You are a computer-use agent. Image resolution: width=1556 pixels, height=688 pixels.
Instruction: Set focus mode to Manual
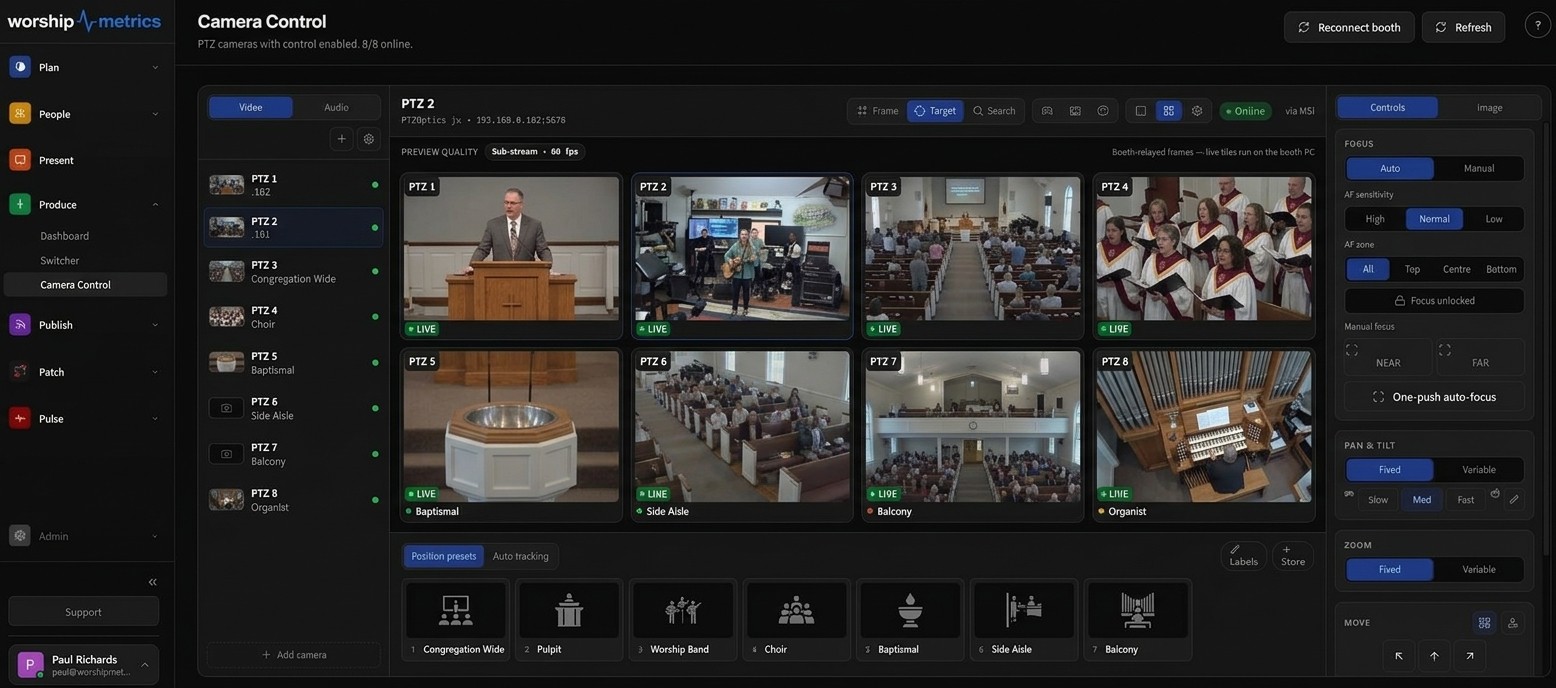point(1479,168)
